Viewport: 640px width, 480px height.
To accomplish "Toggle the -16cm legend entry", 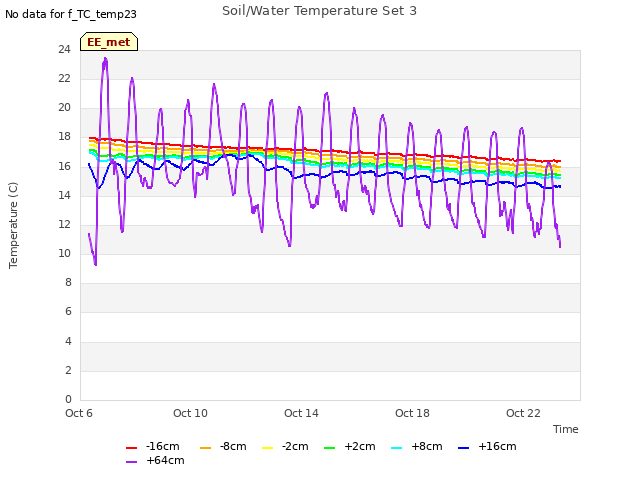I will click(153, 447).
